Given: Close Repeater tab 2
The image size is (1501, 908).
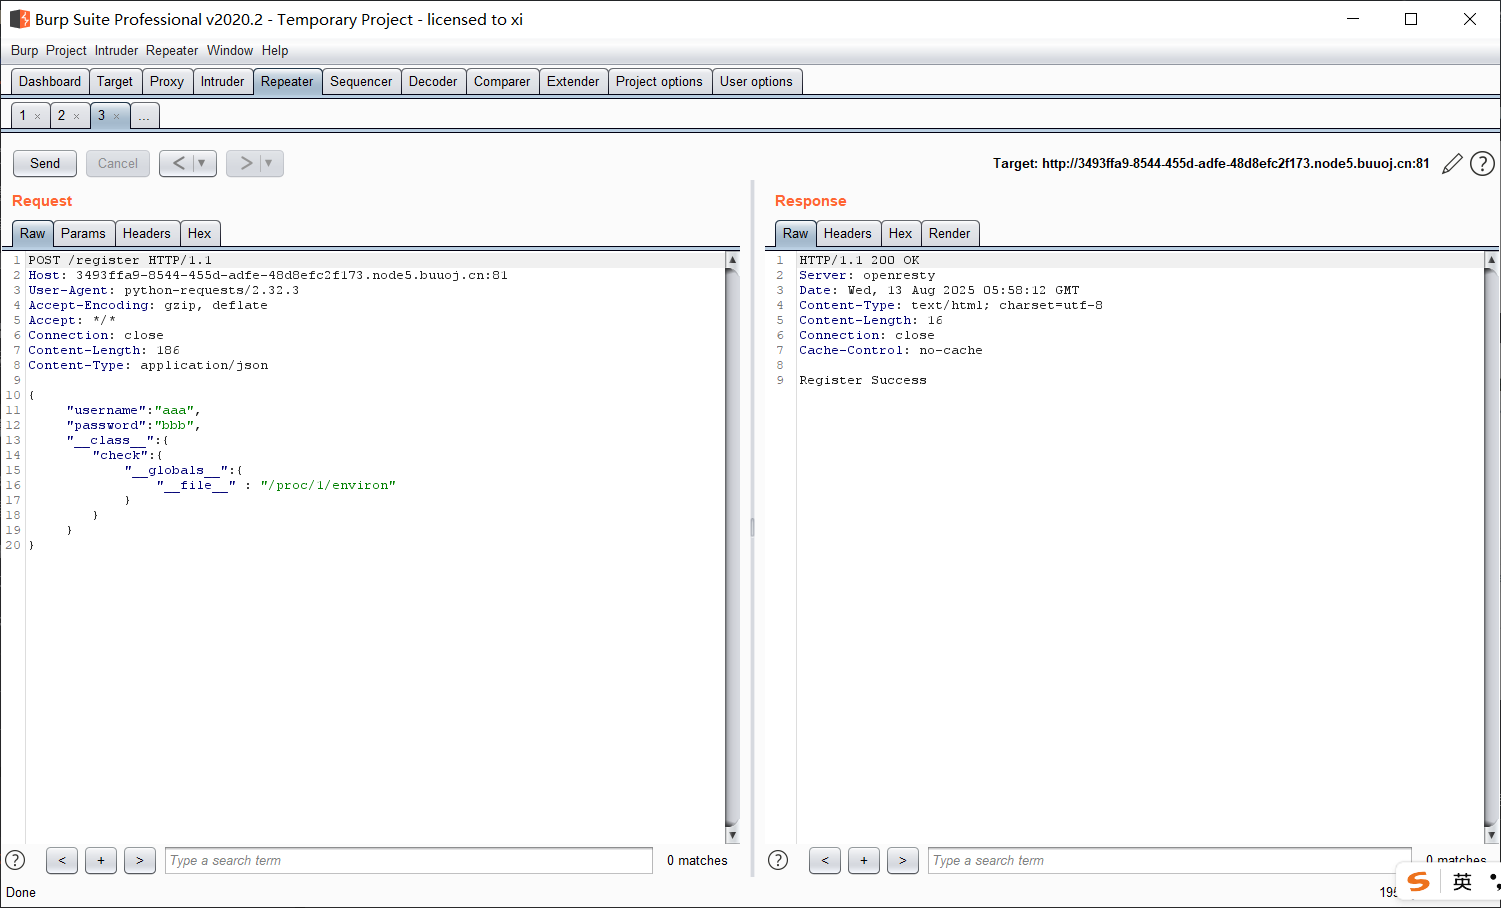Looking at the screenshot, I should (76, 117).
